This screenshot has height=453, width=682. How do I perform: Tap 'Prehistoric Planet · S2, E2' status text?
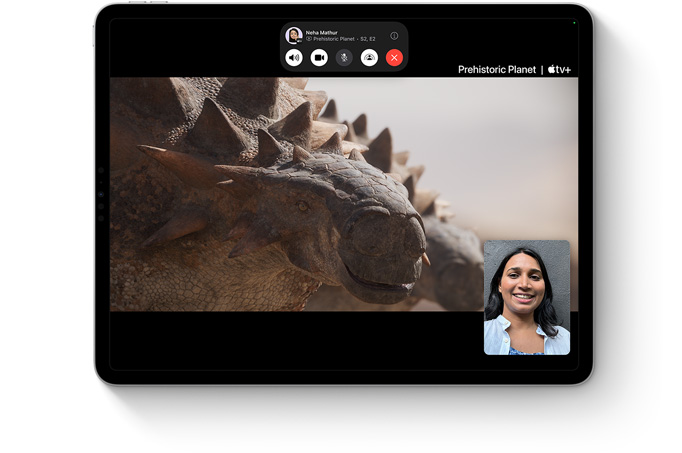point(341,39)
